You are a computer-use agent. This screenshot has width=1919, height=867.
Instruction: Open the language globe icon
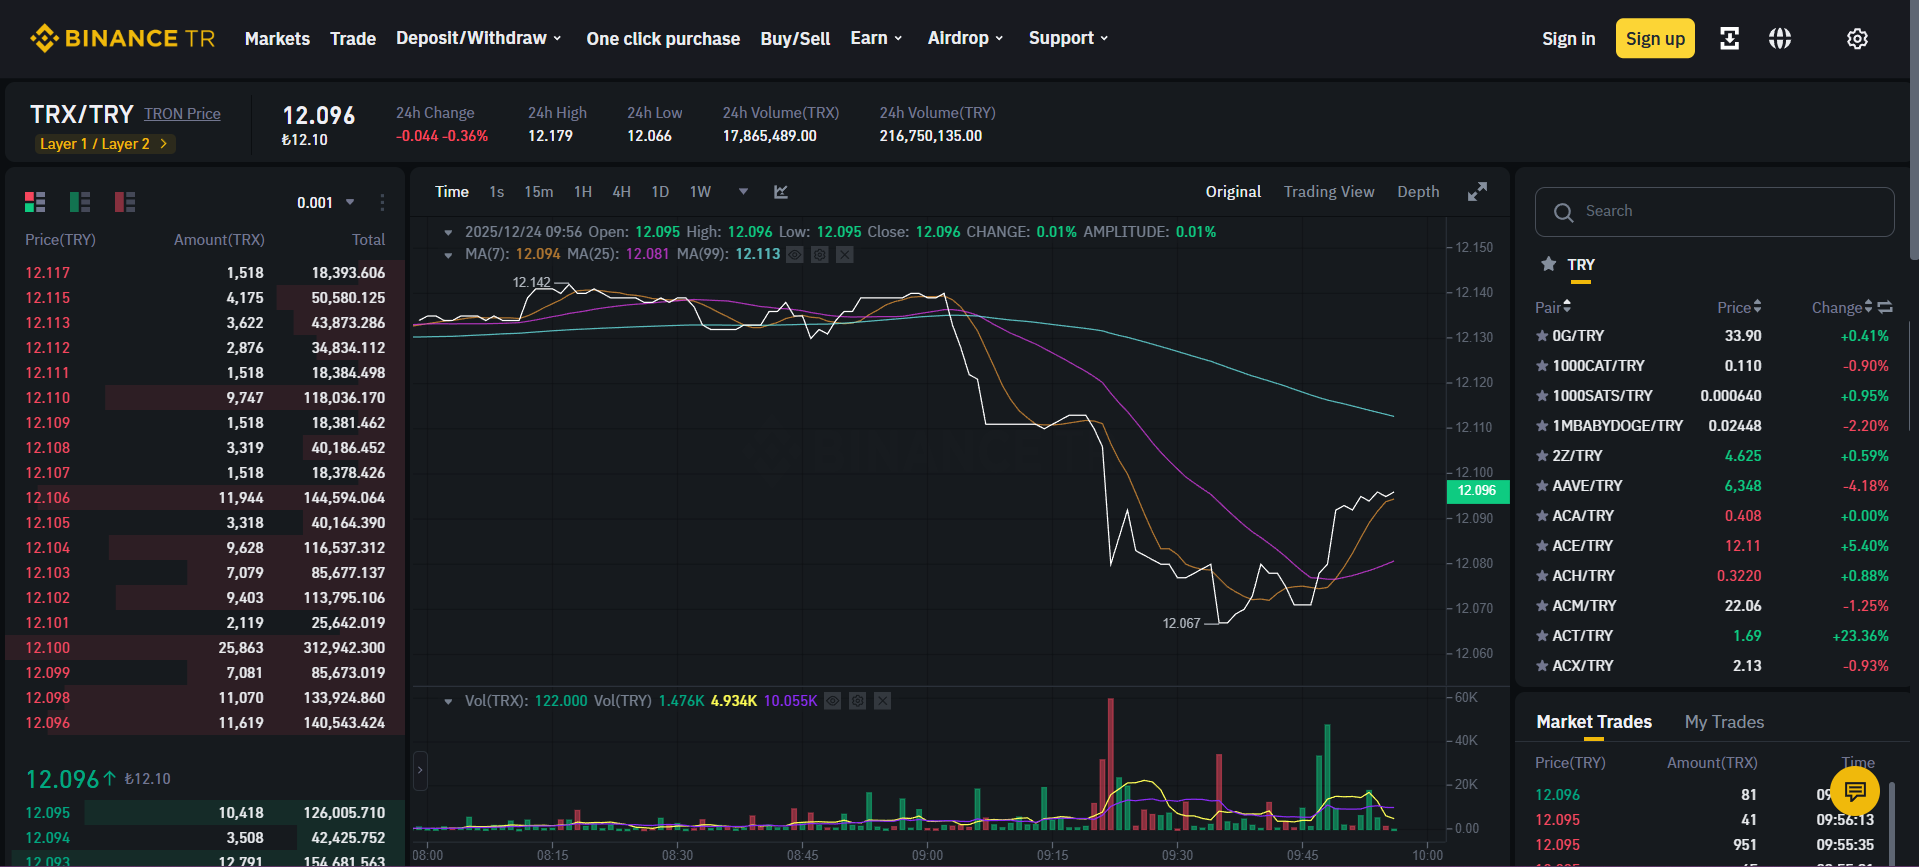click(x=1780, y=39)
